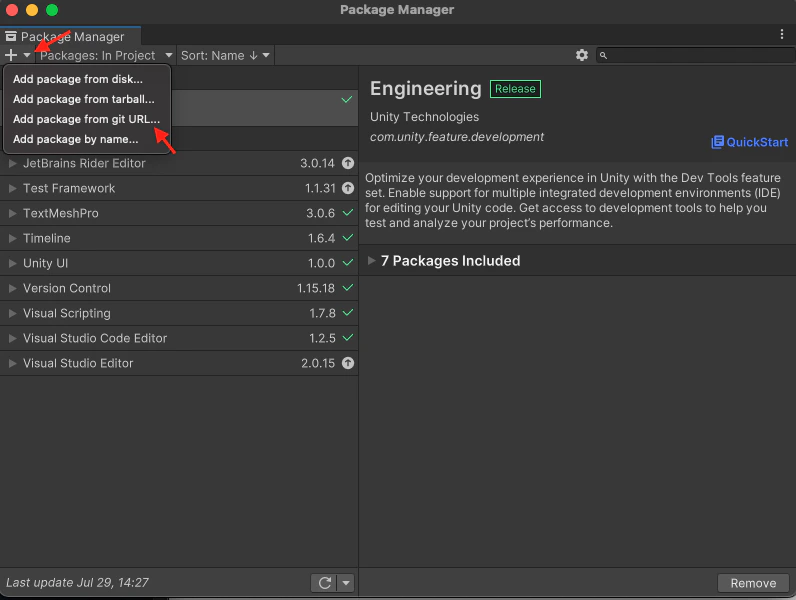The image size is (796, 600).
Task: Click the Release tag badge
Action: pyautogui.click(x=515, y=89)
